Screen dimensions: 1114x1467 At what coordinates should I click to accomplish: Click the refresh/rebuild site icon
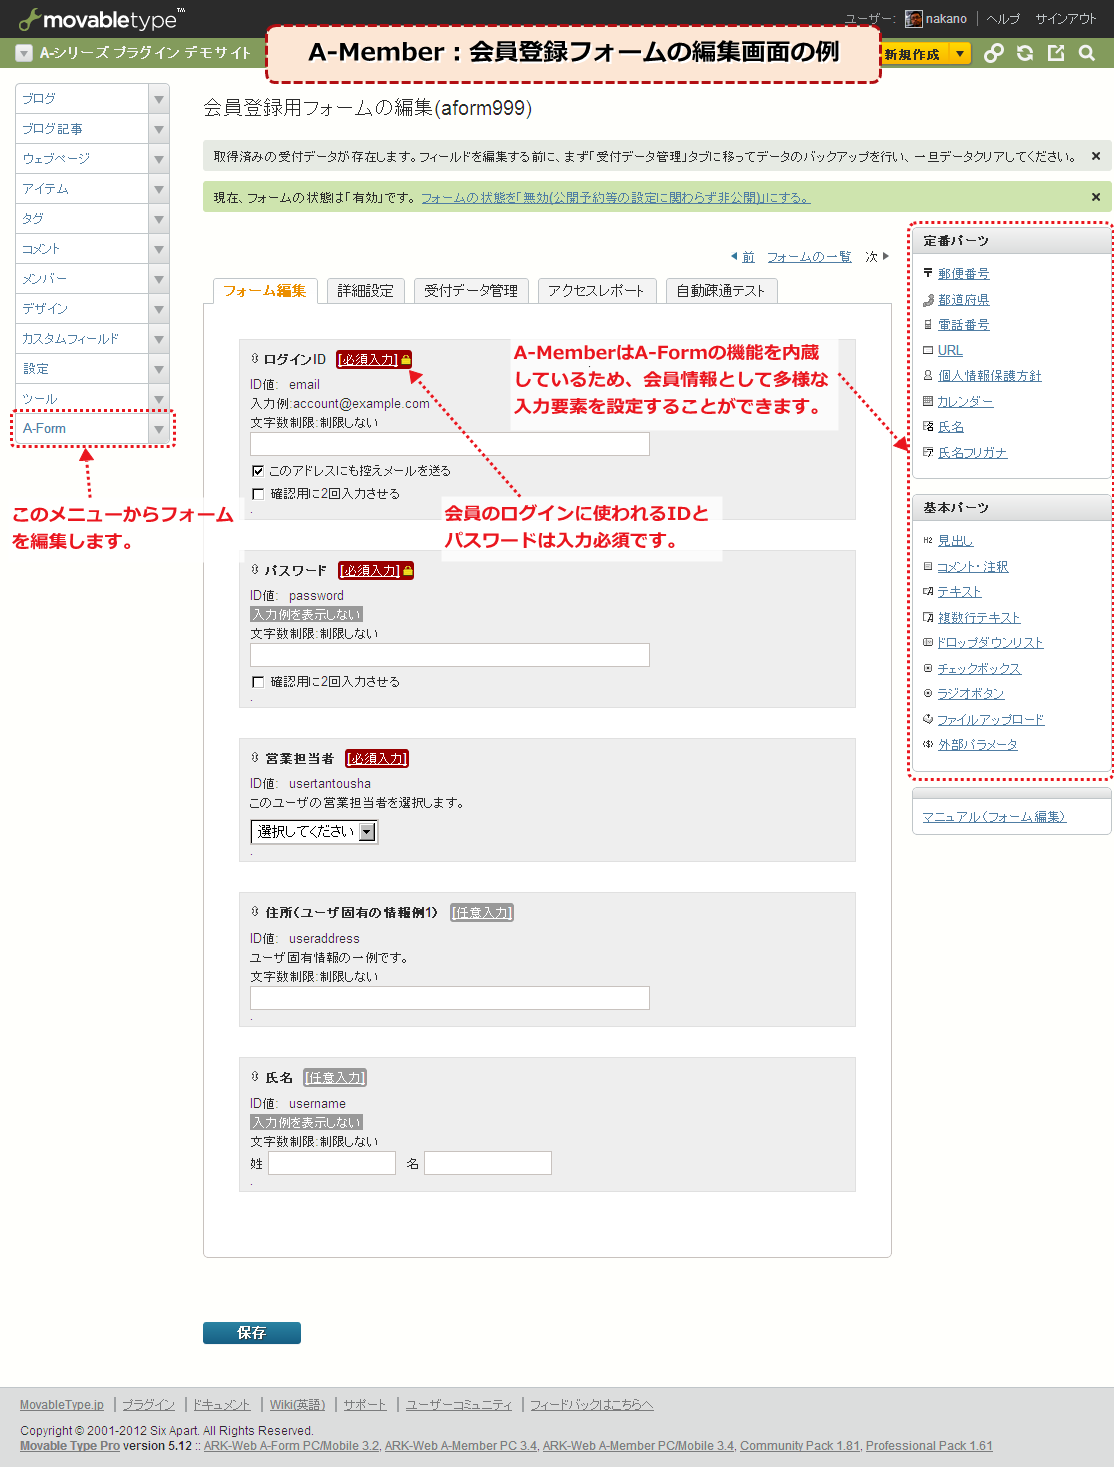pyautogui.click(x=1025, y=53)
